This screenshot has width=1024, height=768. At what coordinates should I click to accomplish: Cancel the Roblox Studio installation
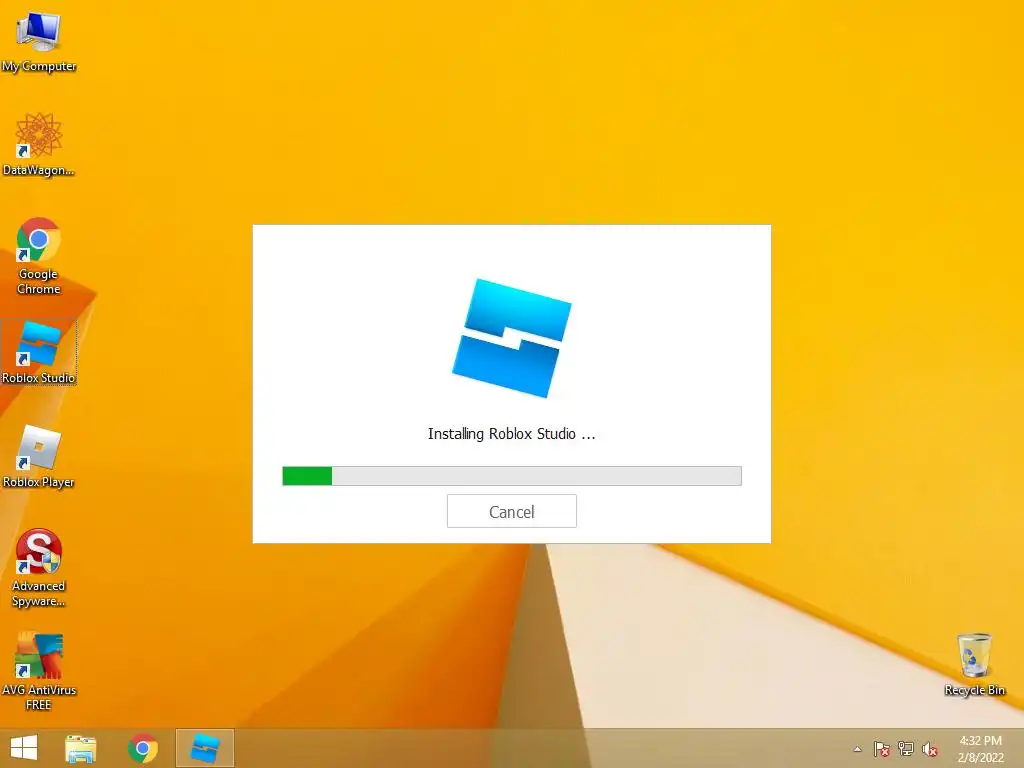(511, 511)
